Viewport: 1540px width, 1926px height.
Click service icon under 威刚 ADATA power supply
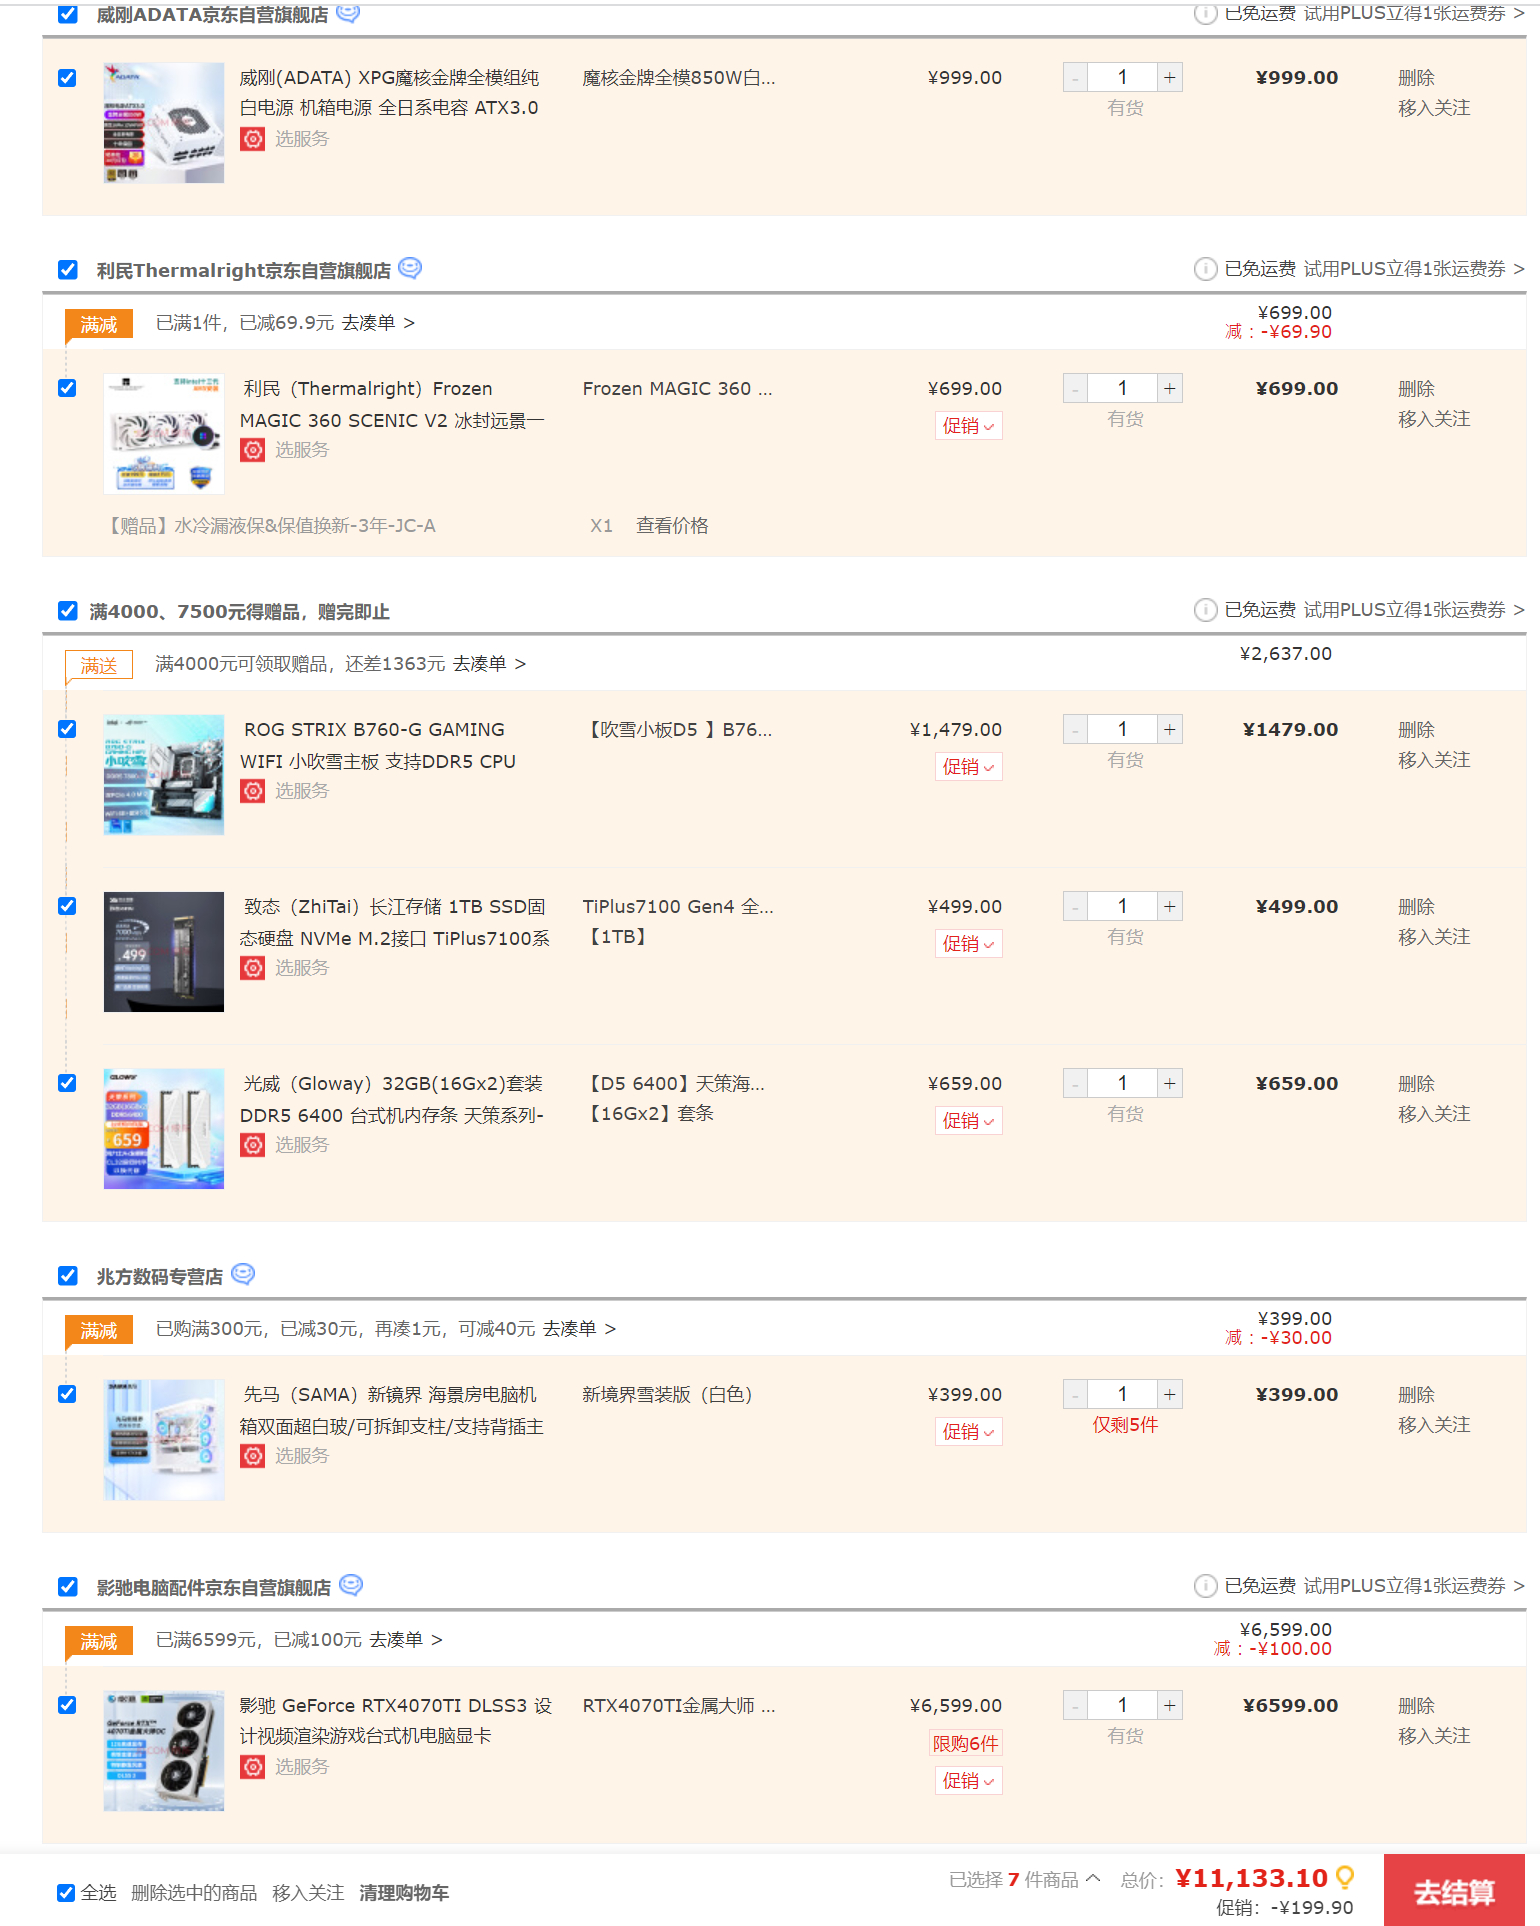tap(253, 139)
